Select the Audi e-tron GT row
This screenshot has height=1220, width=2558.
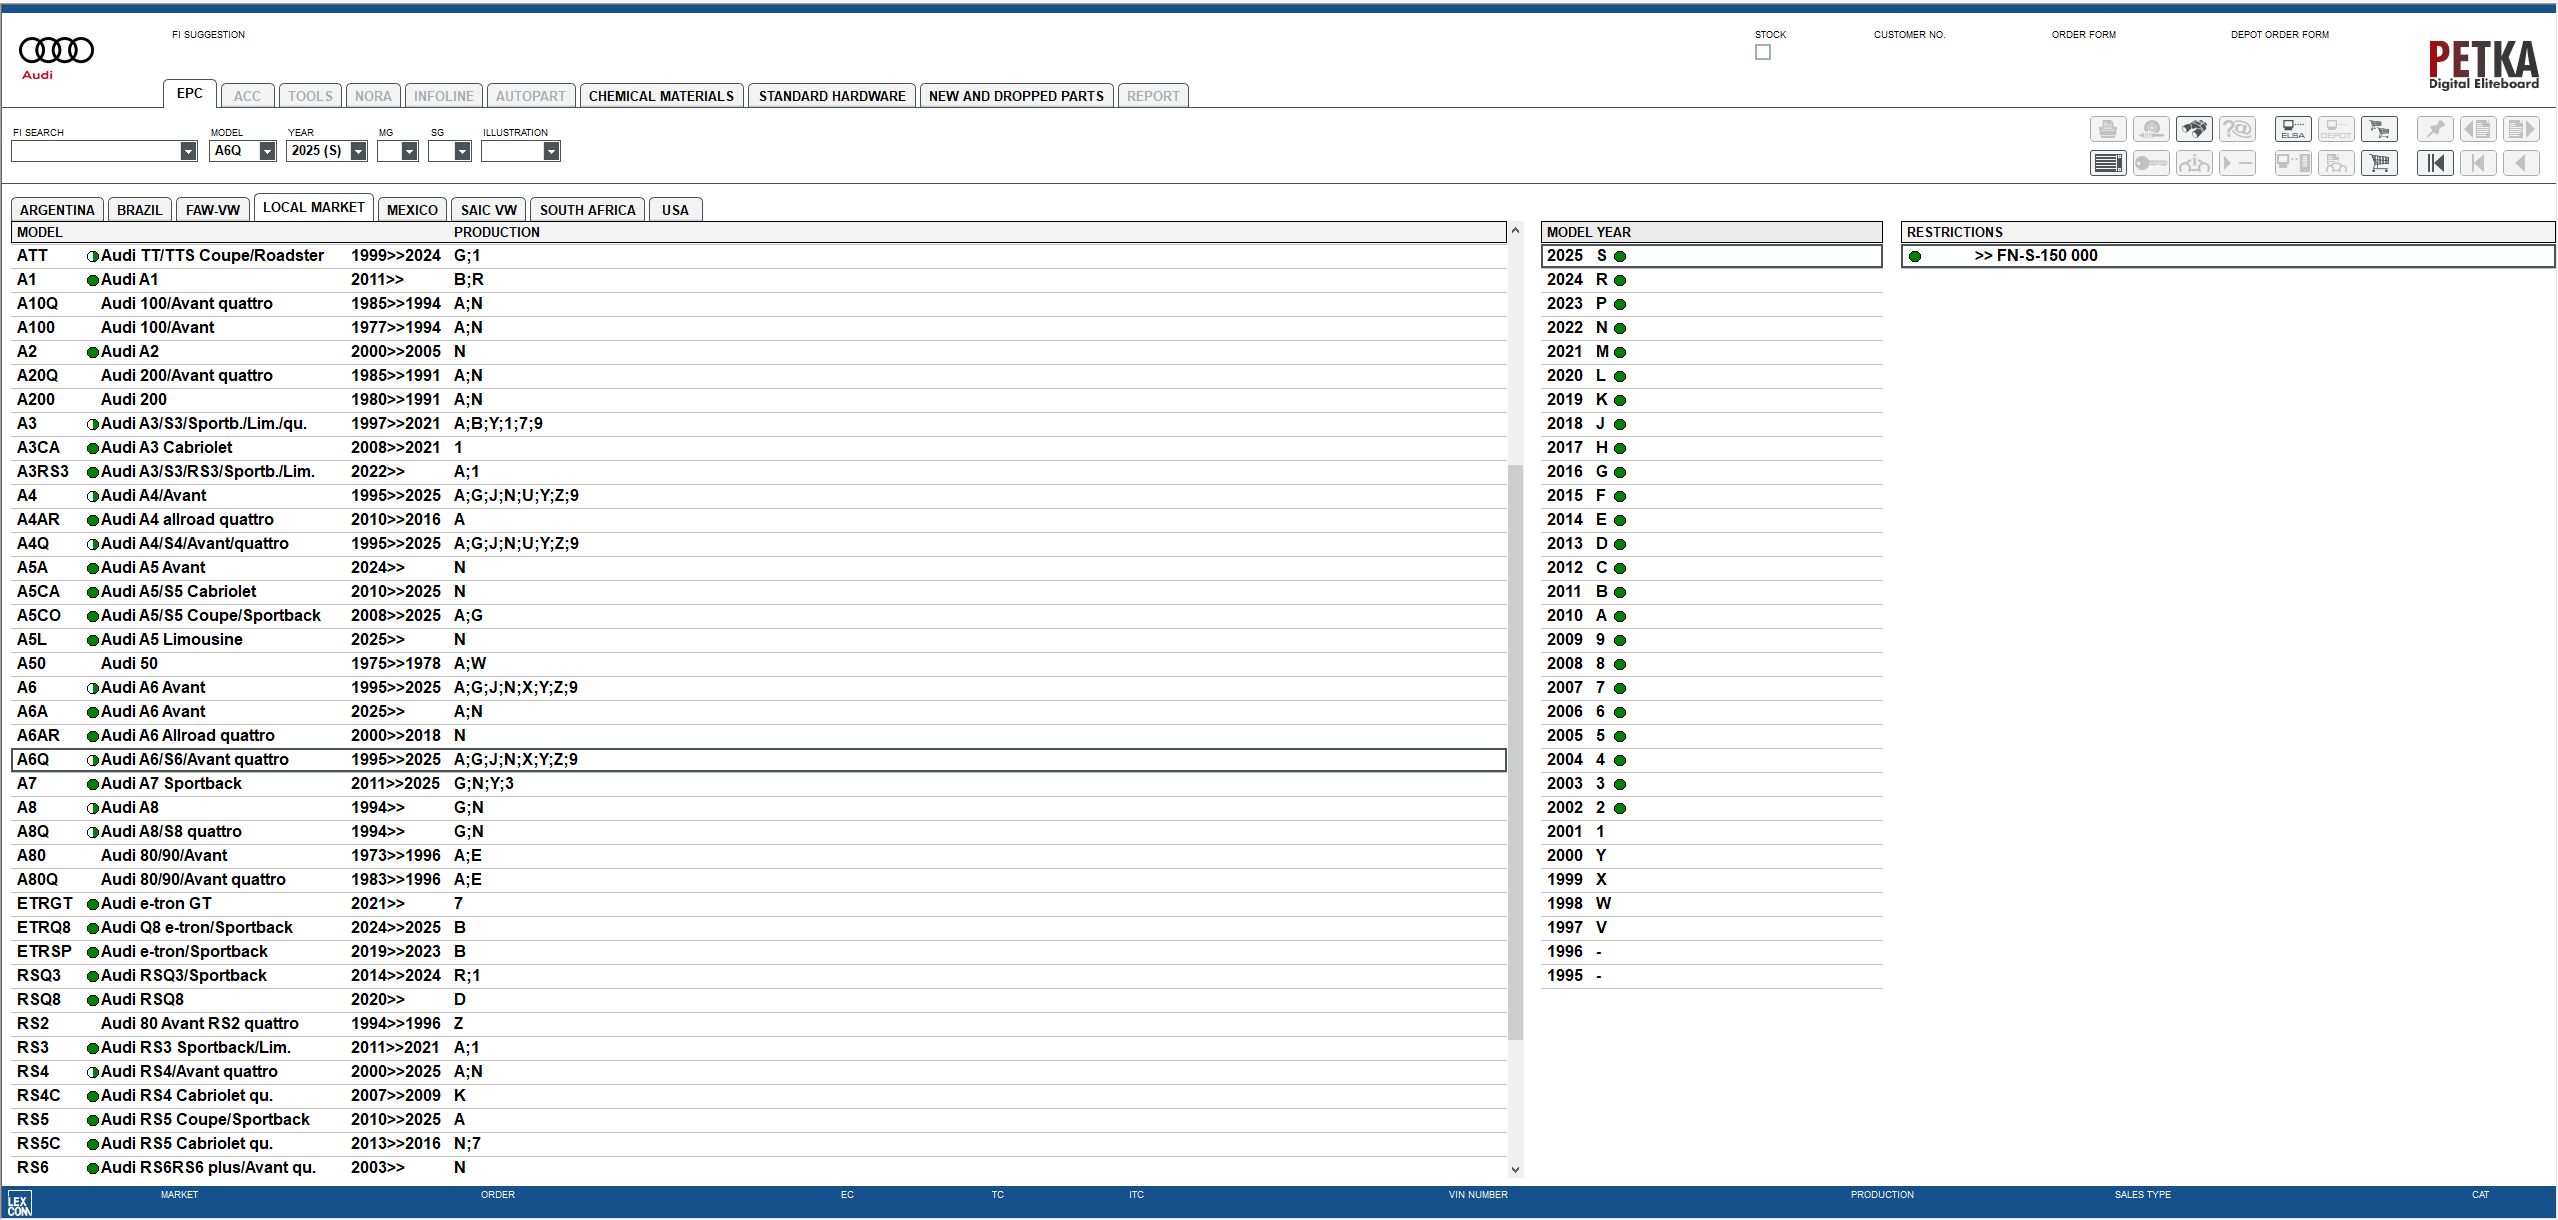pos(759,904)
